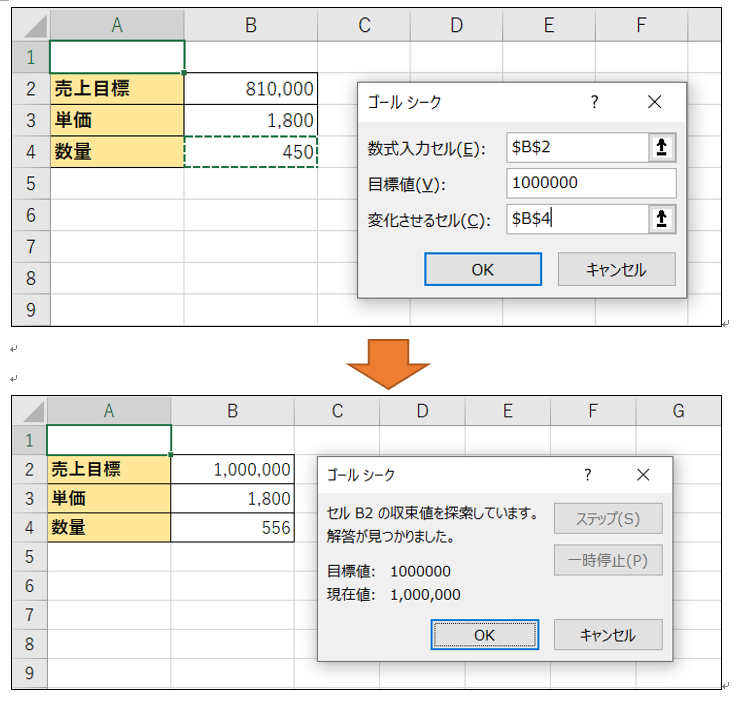This screenshot has height=703, width=738.
Task: Close the bottom Goal Seek status dialog
Action: pos(643,475)
